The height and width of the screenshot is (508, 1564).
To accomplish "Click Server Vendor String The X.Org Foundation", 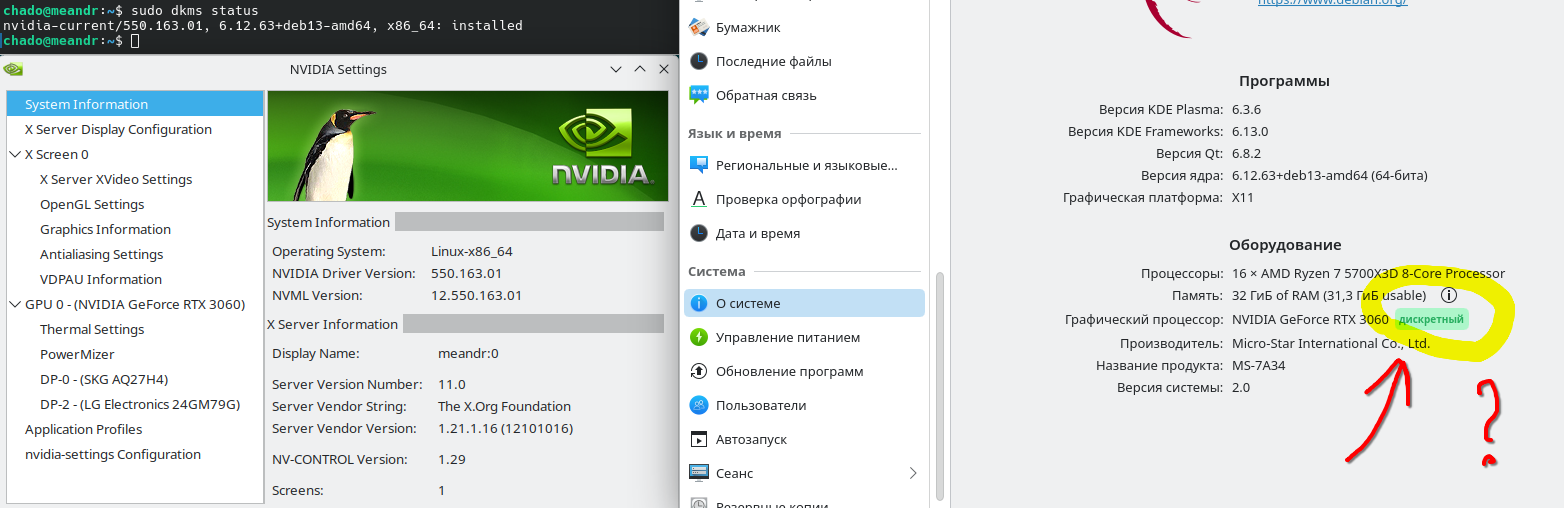I will tap(504, 406).
